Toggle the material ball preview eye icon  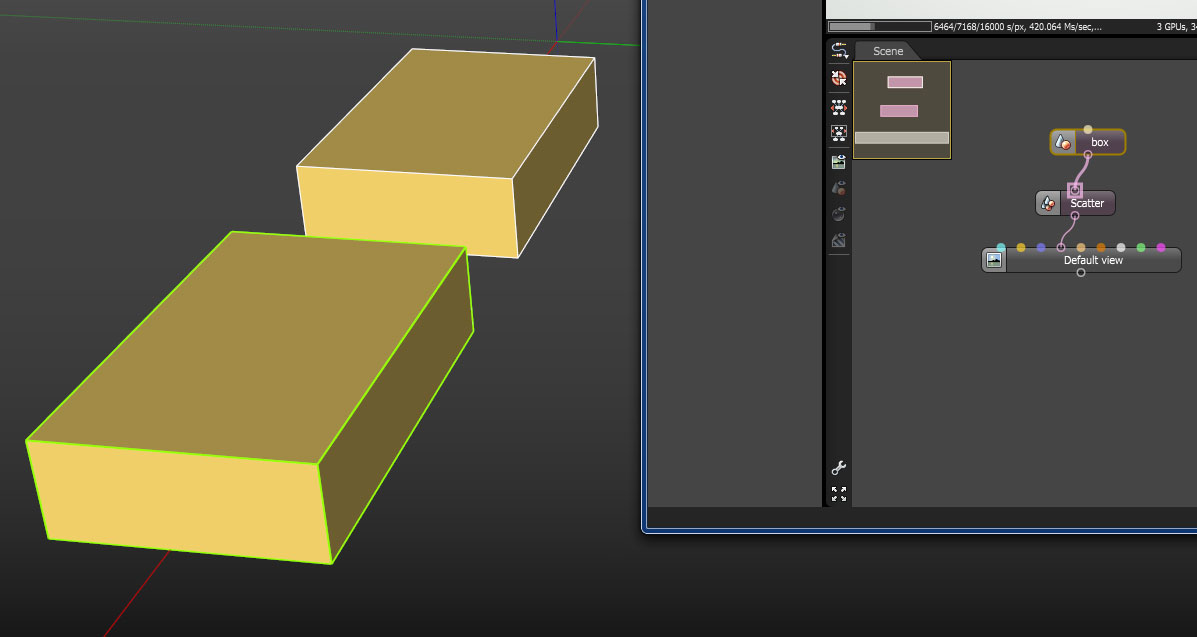pos(839,214)
